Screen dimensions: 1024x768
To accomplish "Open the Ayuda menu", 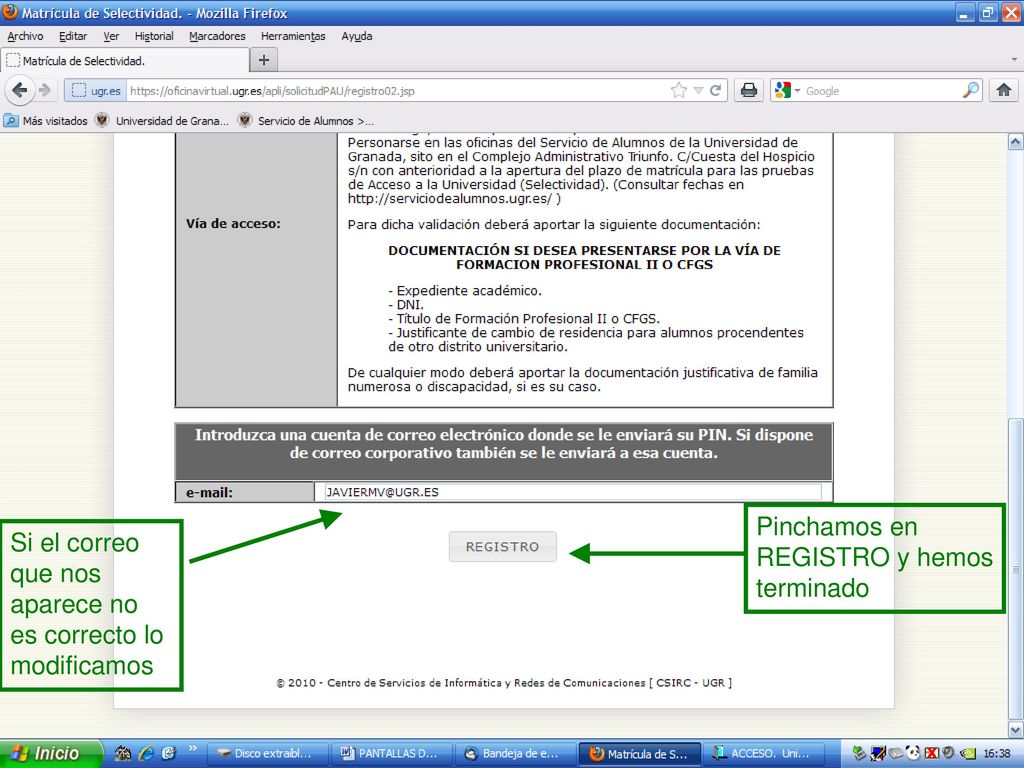I will point(357,36).
